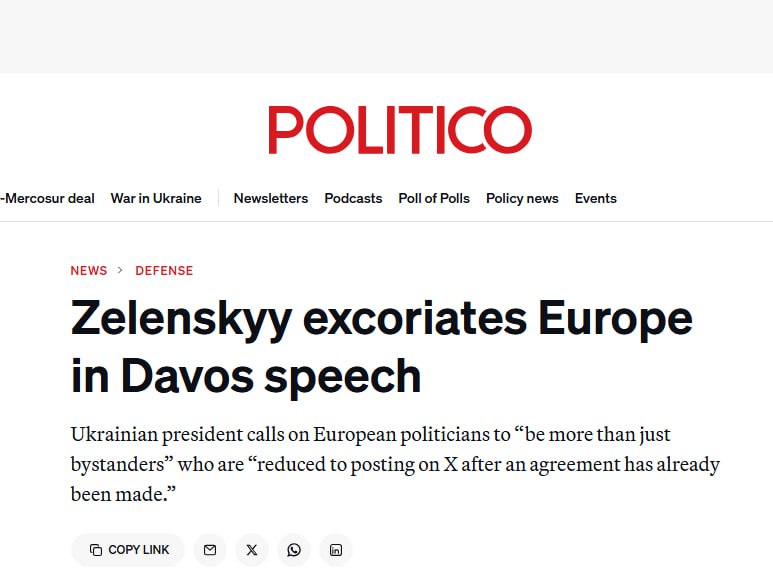This screenshot has width=773, height=577.
Task: Share the article on LinkedIn
Action: (336, 550)
